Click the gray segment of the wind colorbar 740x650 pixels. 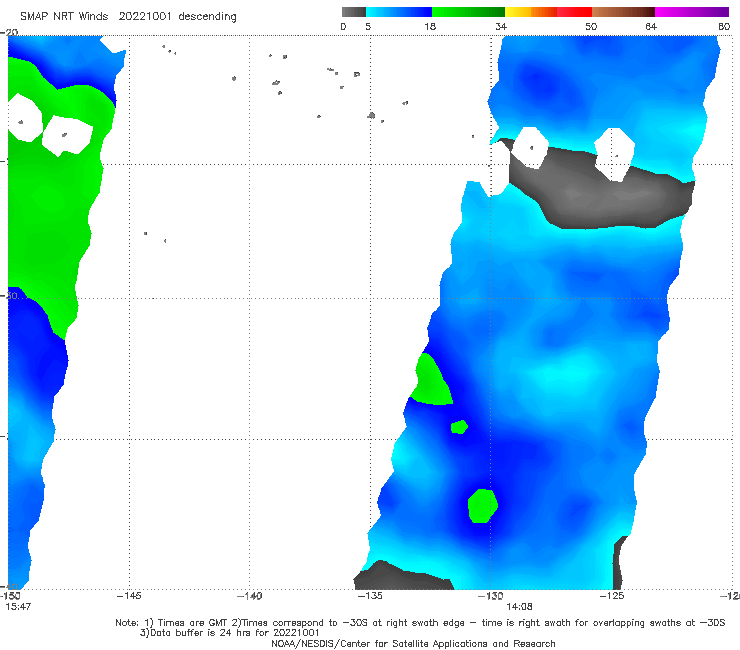click(x=354, y=12)
